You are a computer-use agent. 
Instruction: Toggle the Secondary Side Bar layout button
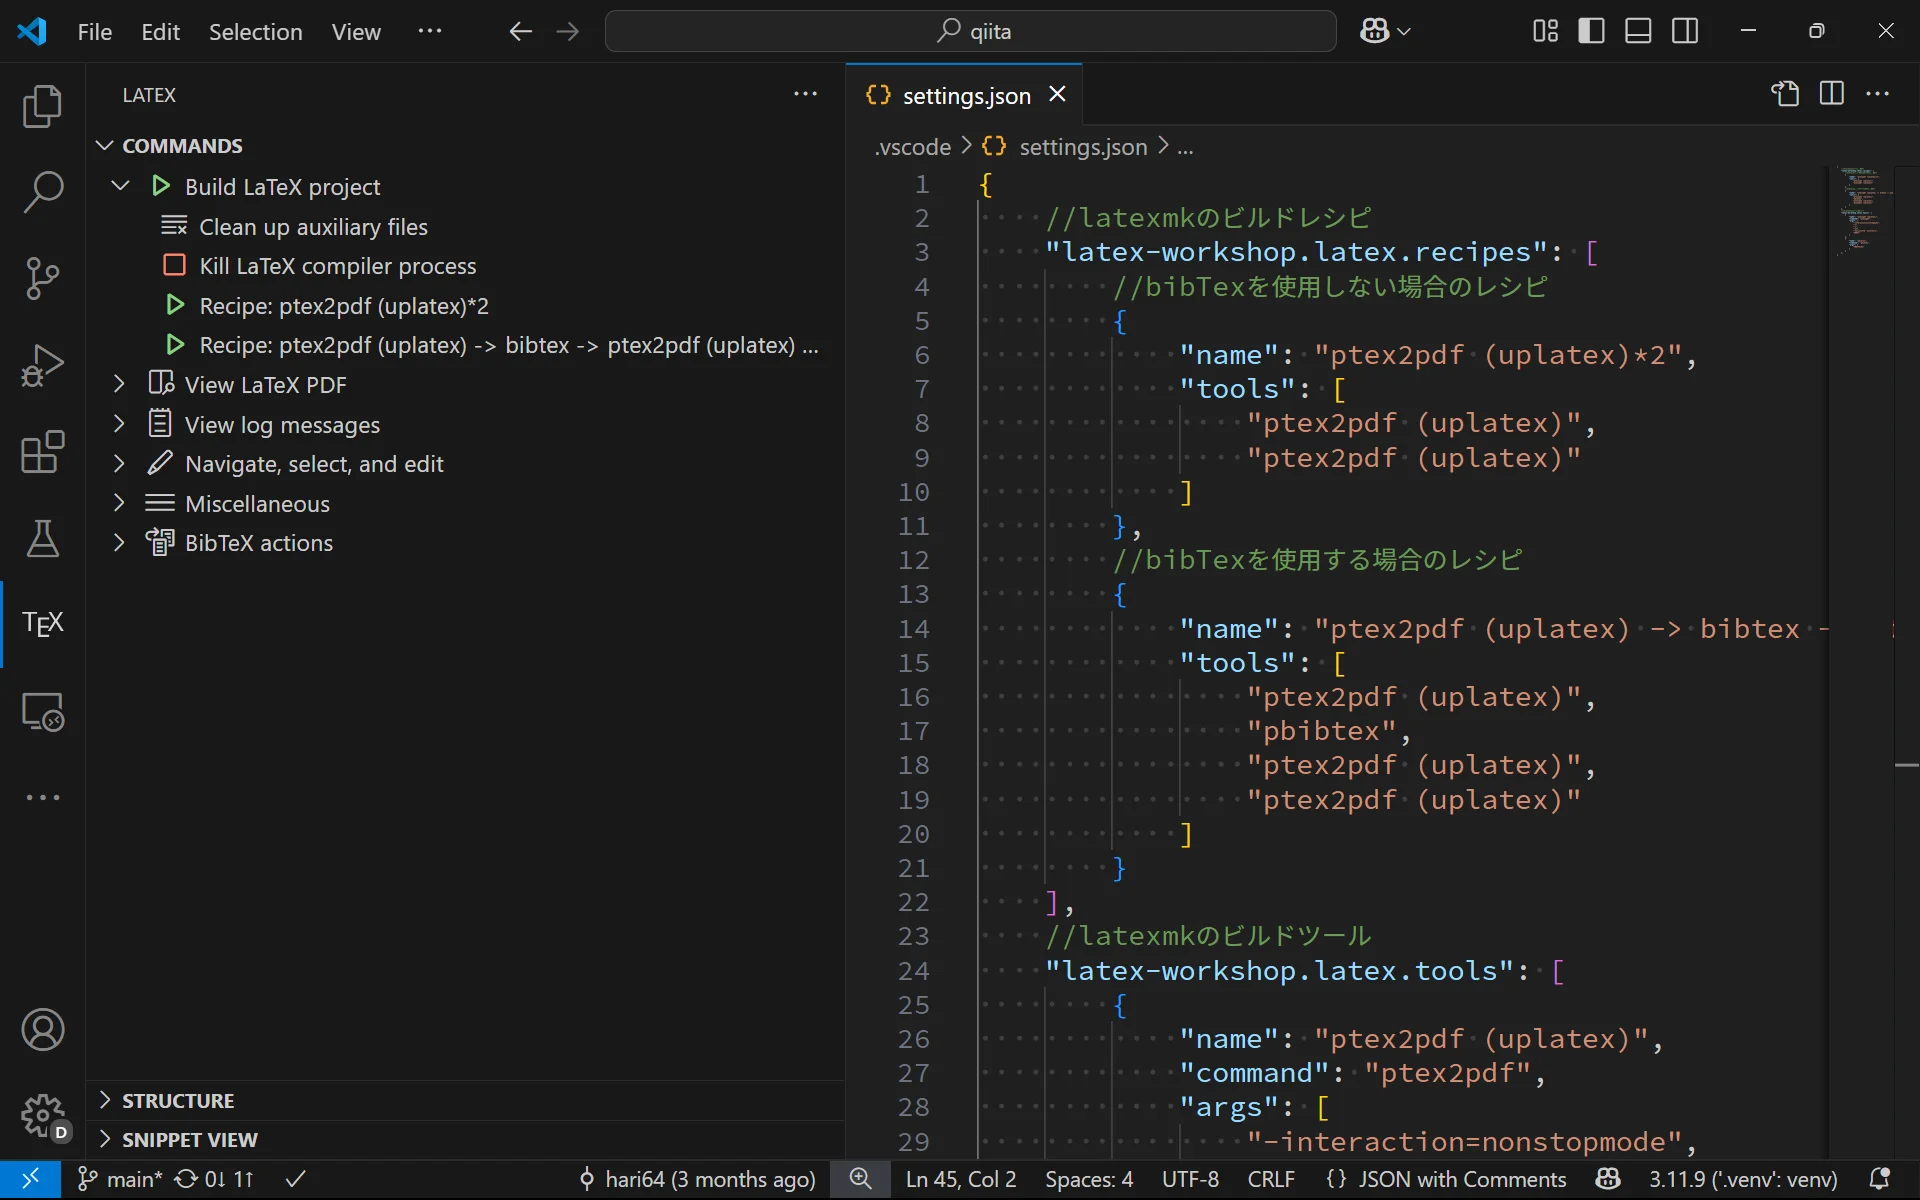(1685, 31)
